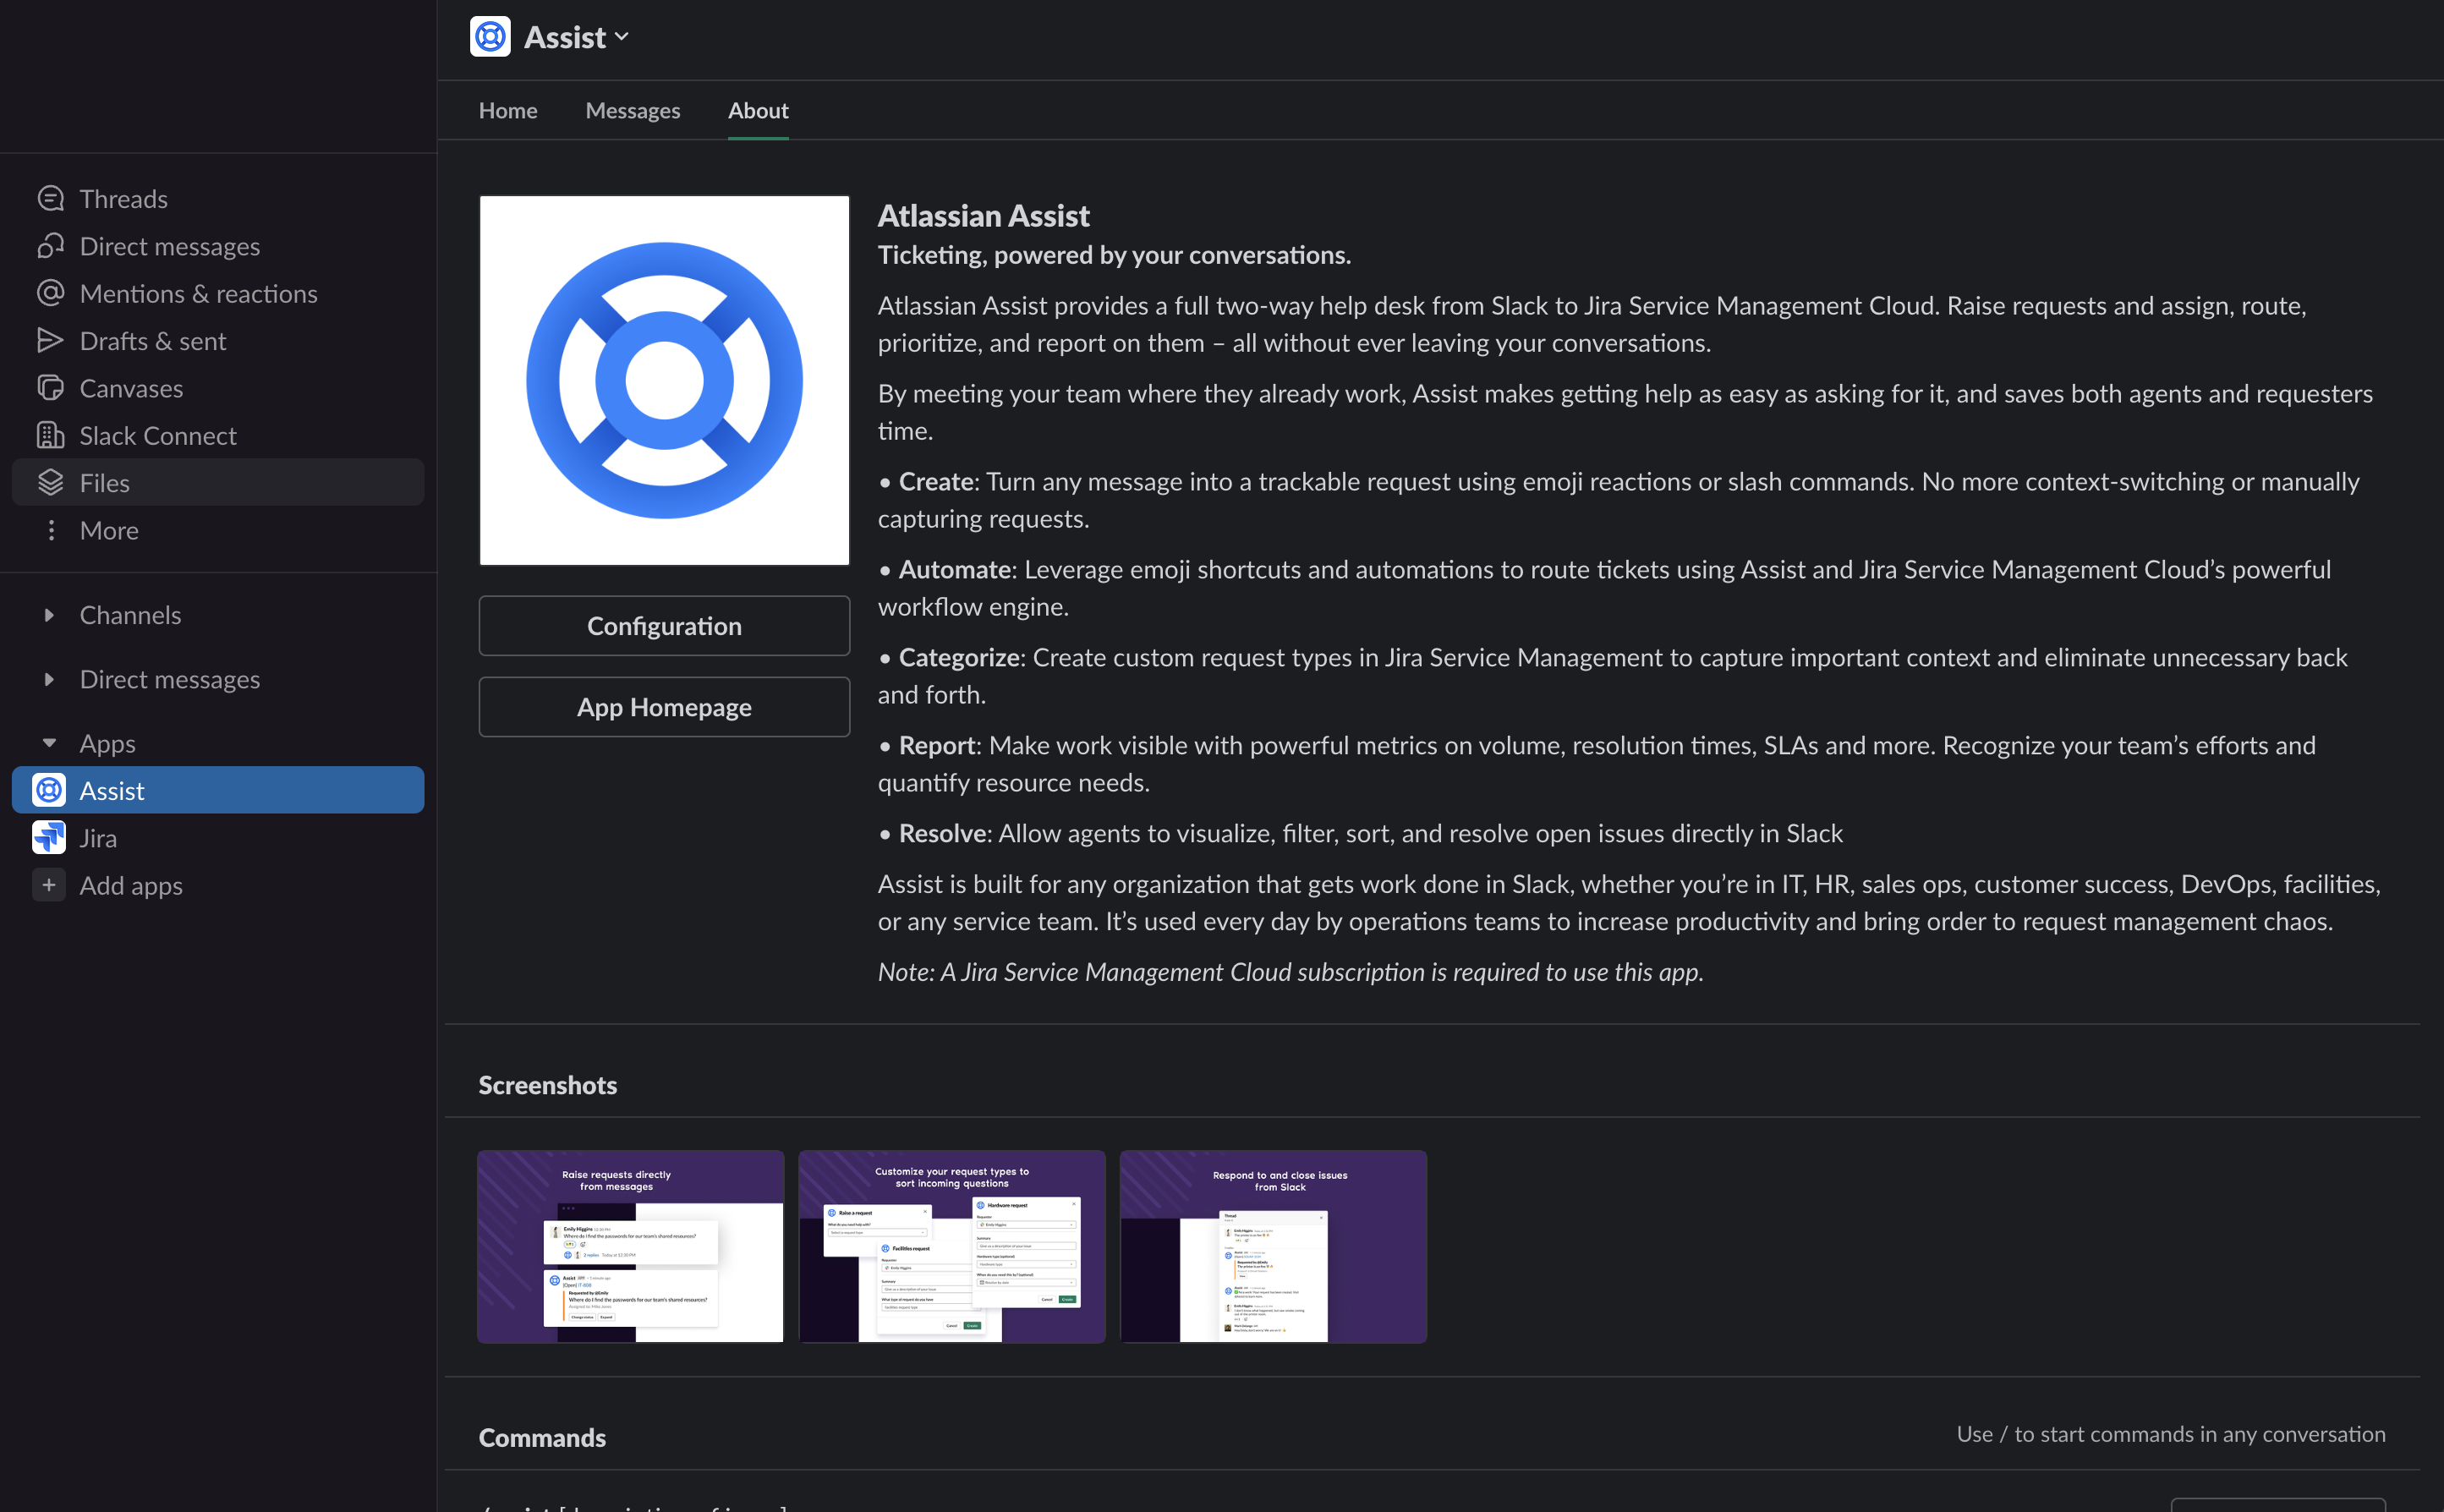Open Canvases from the sidebar icon
The height and width of the screenshot is (1512, 2444).
(x=50, y=388)
